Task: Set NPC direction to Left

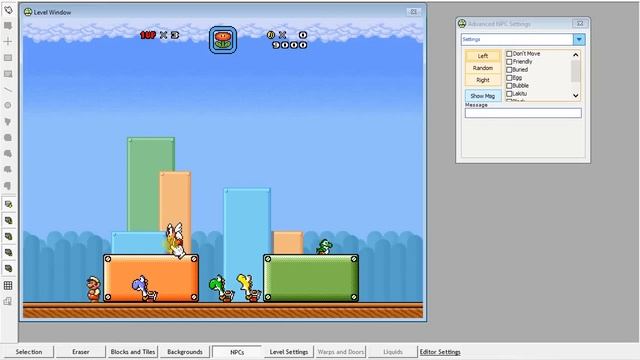Action: click(483, 56)
